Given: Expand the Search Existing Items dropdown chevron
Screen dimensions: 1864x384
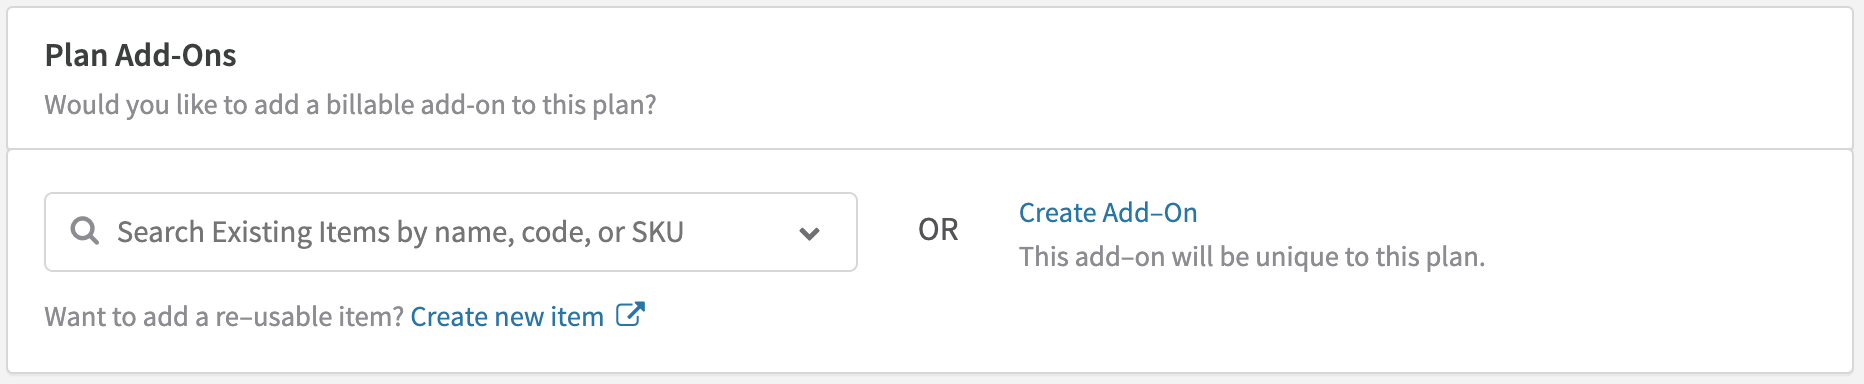Looking at the screenshot, I should 810,233.
